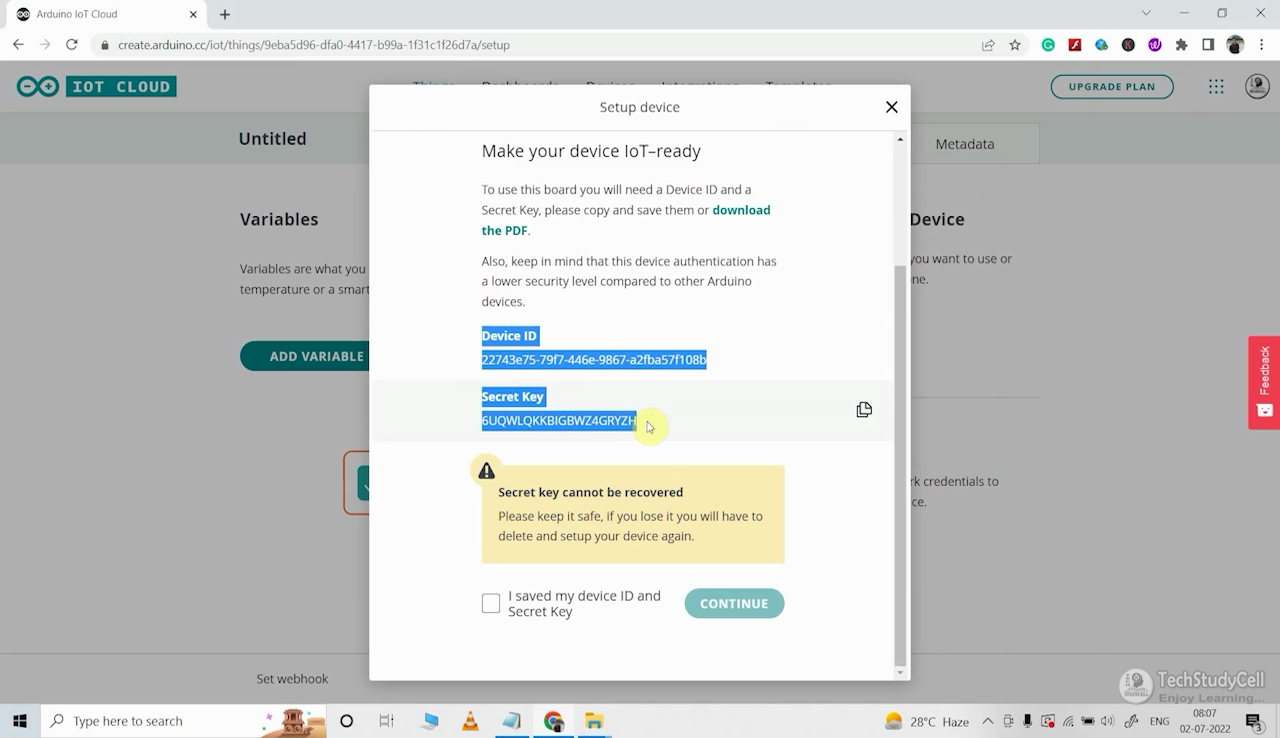Bookmark this page with the star icon
Image resolution: width=1280 pixels, height=738 pixels.
pos(1014,45)
